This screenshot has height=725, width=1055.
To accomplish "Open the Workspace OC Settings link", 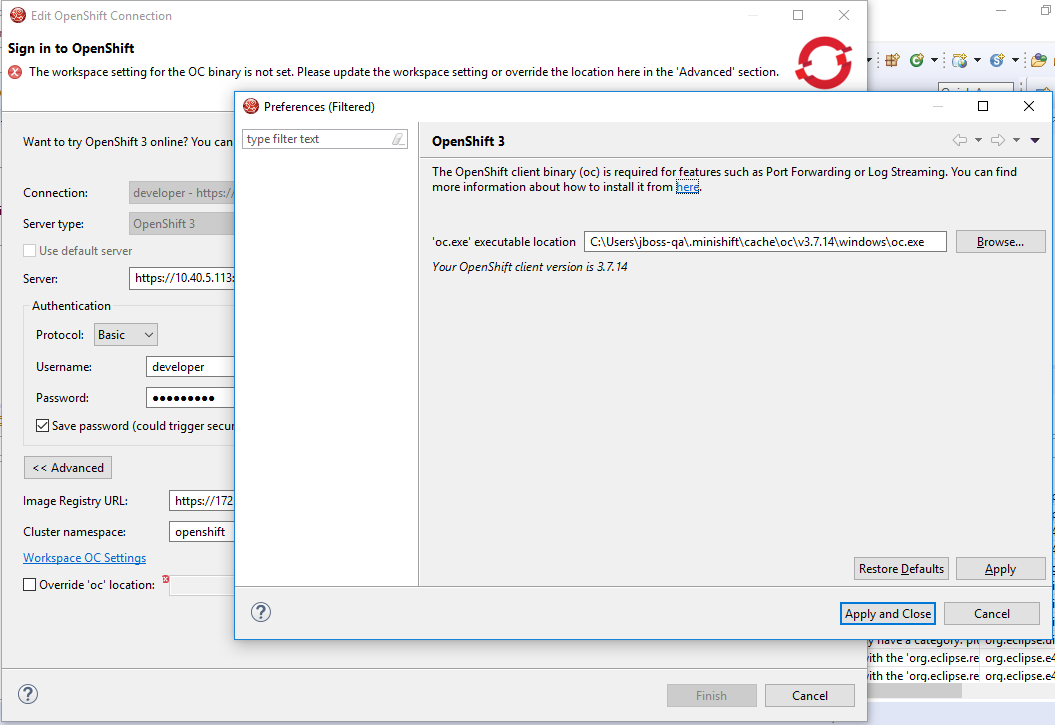I will [84, 558].
